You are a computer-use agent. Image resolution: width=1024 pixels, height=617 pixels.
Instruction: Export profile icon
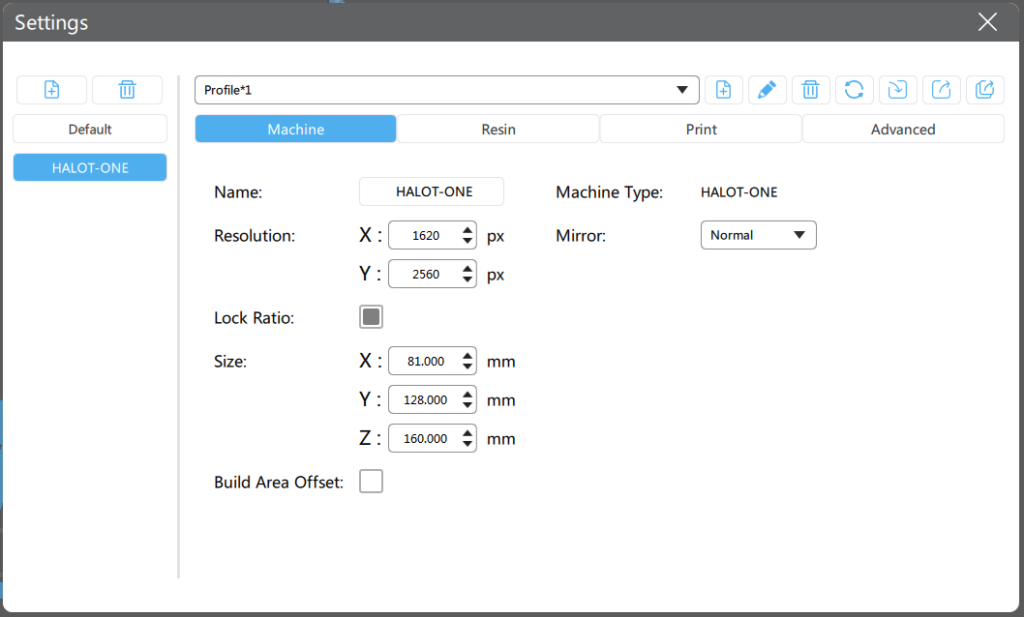click(941, 89)
